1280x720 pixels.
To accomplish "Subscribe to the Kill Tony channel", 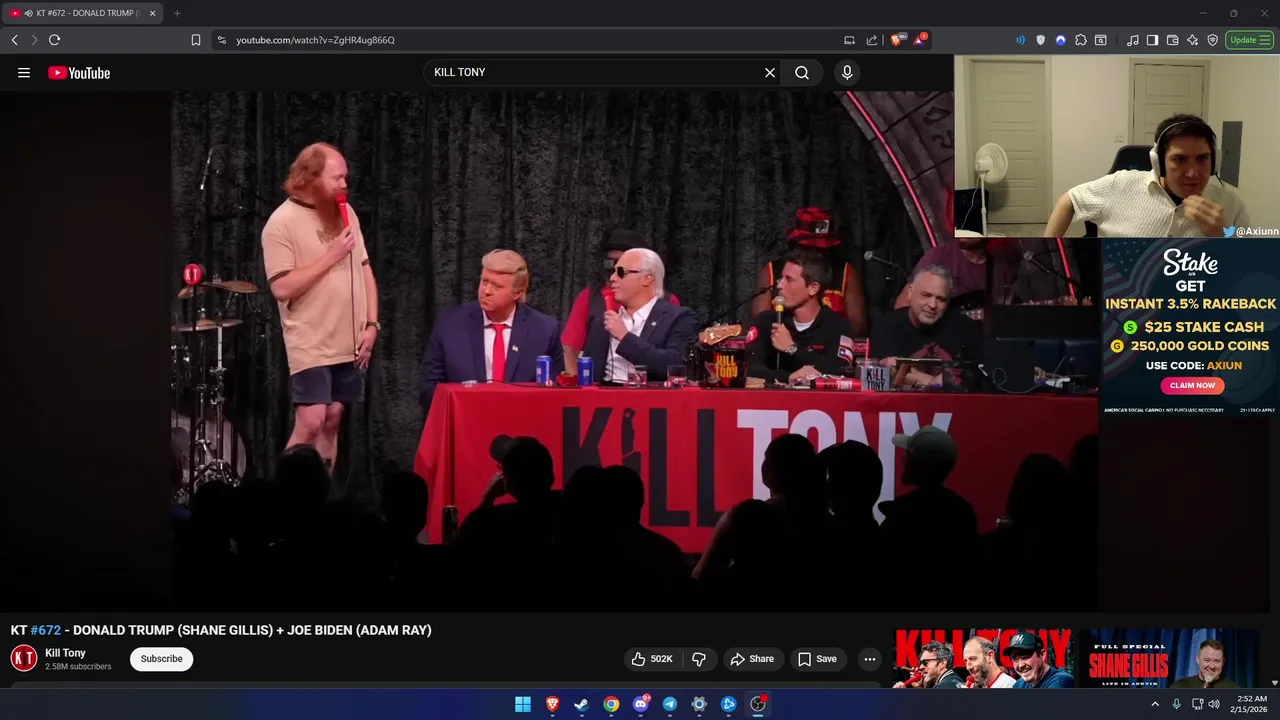I will (x=161, y=659).
